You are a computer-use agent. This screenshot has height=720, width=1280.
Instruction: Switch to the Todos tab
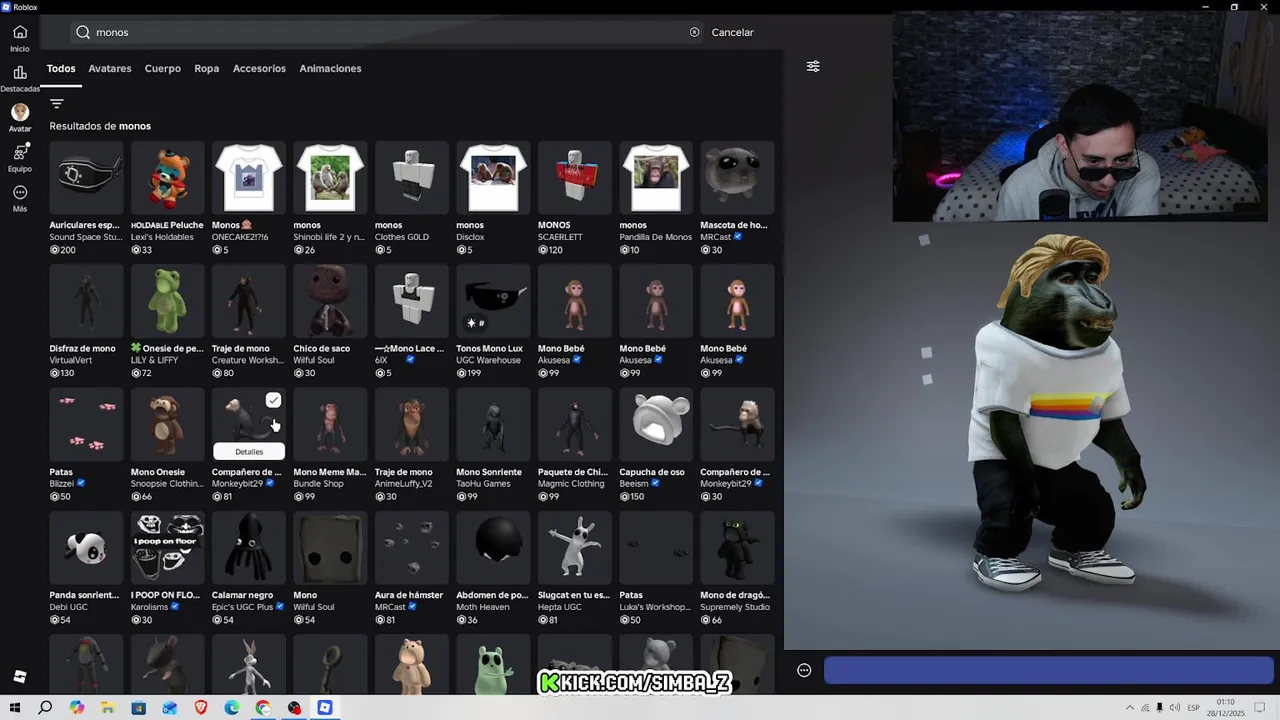(61, 69)
